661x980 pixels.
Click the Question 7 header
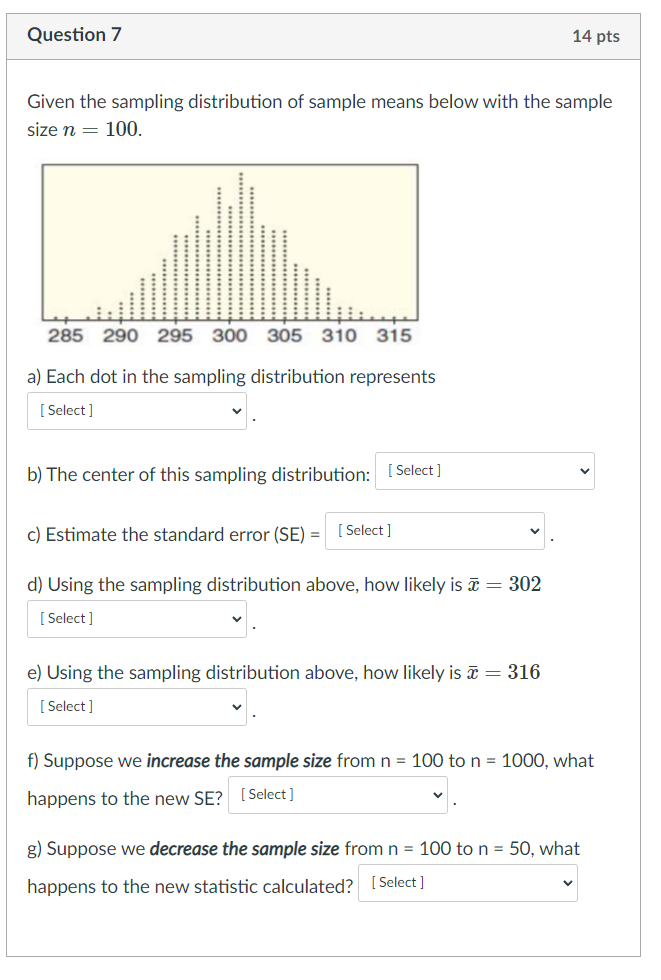click(x=75, y=34)
